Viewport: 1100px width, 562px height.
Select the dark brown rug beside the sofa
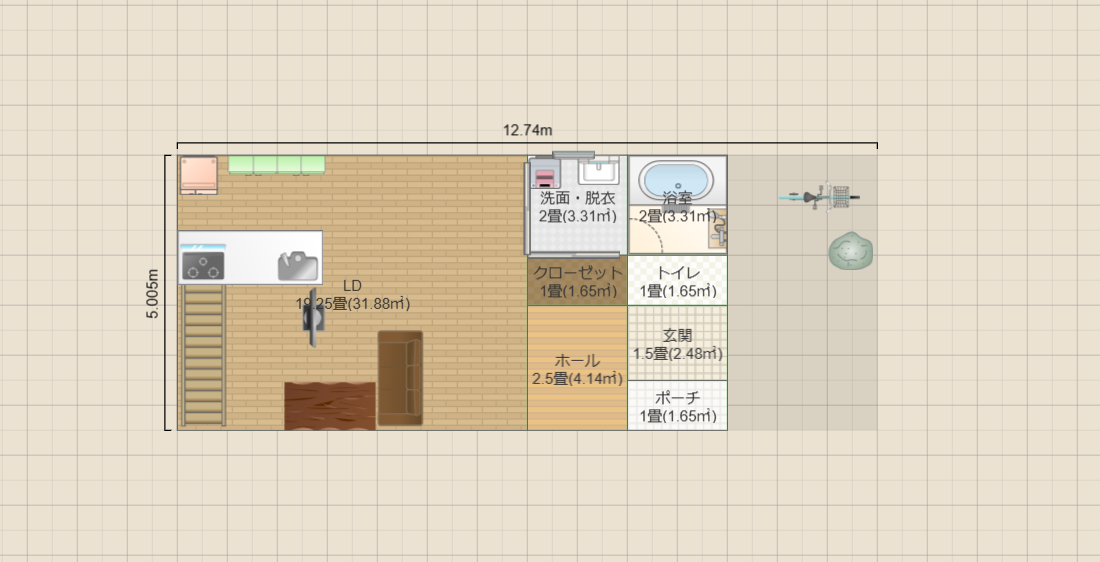click(330, 406)
